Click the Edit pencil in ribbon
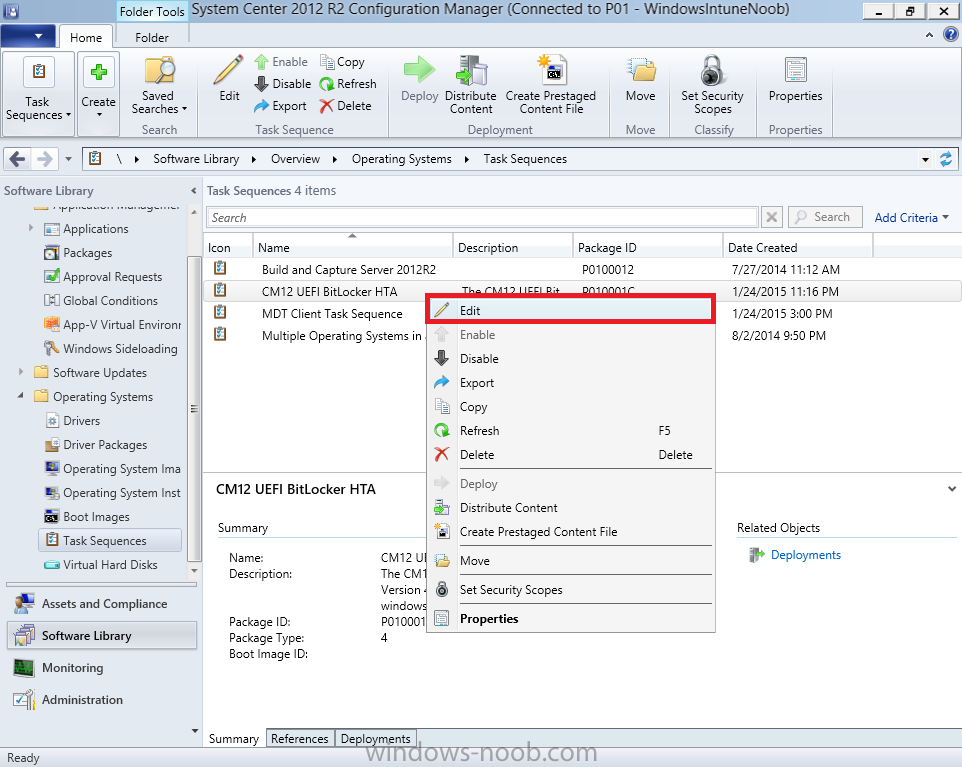962x767 pixels. (229, 79)
